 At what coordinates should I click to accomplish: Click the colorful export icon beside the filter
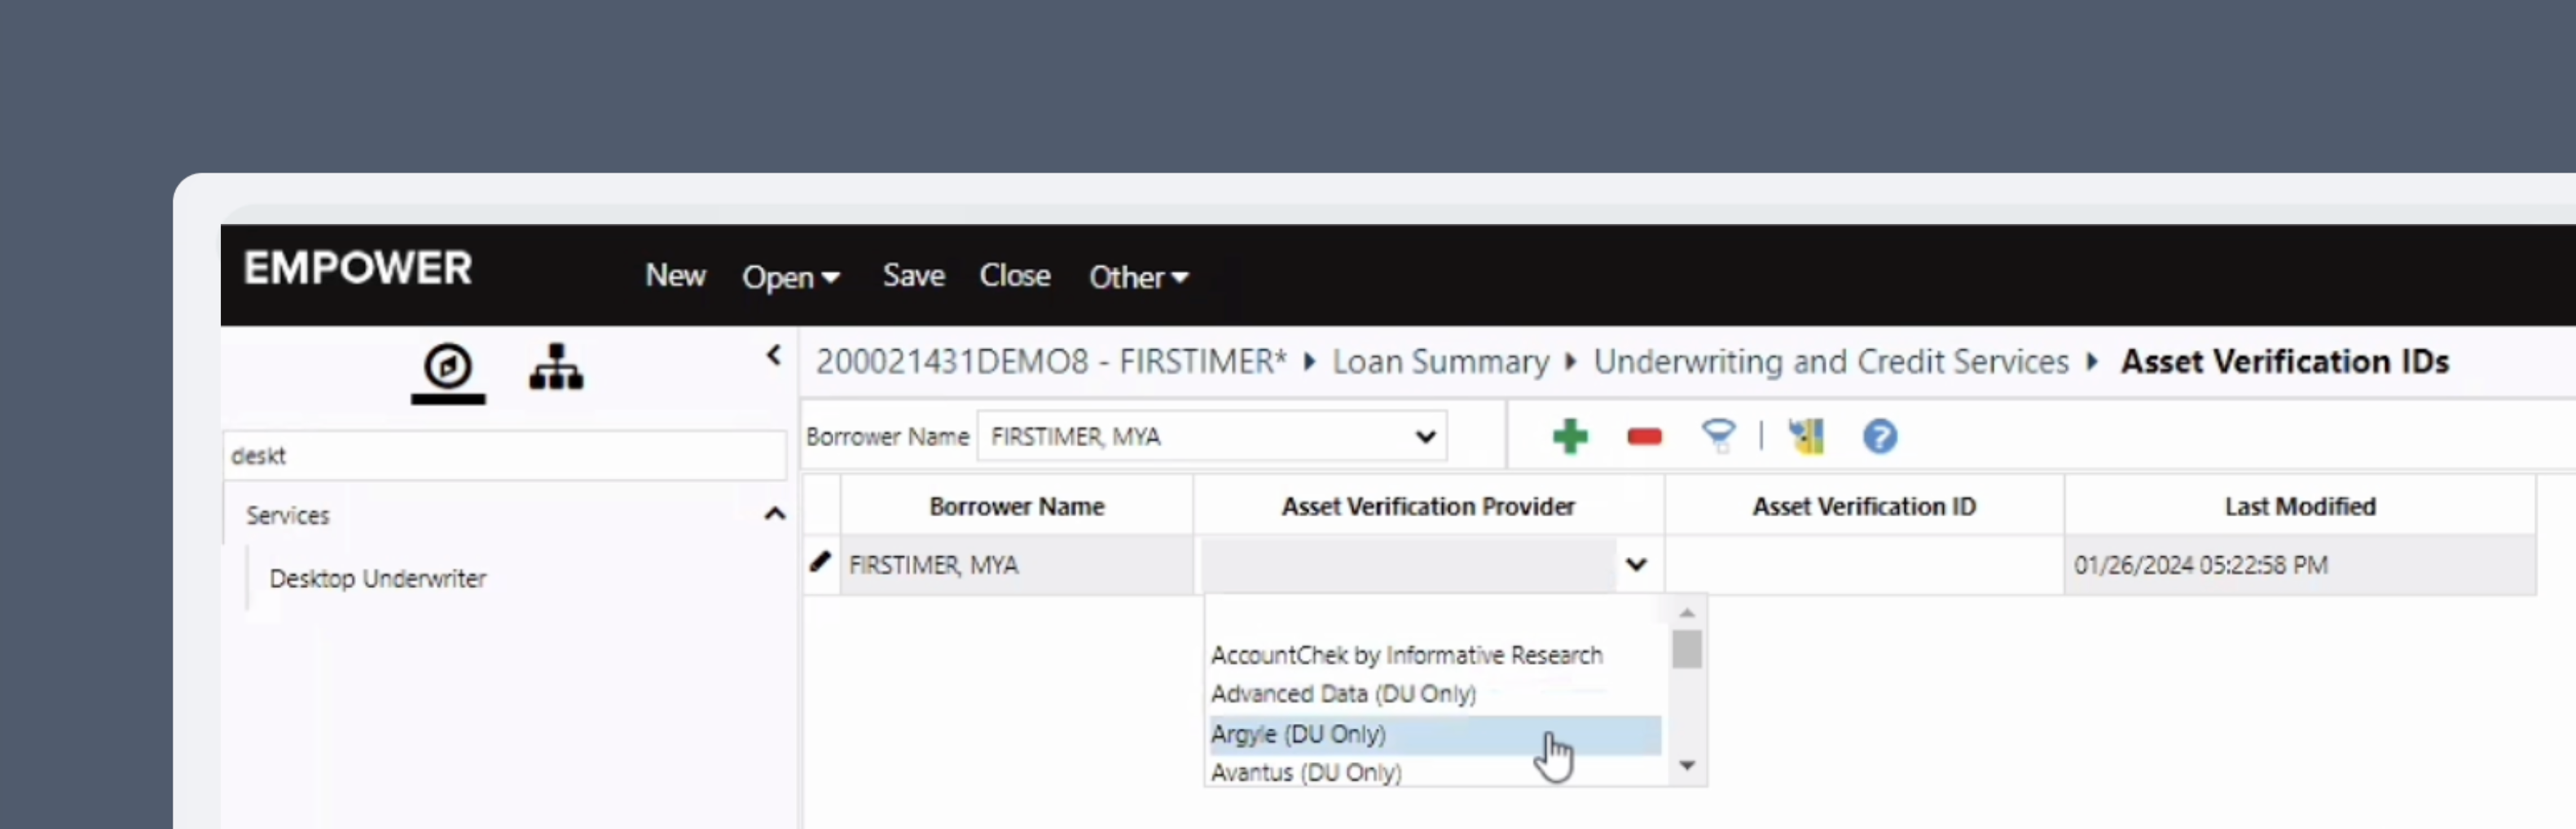tap(1806, 436)
